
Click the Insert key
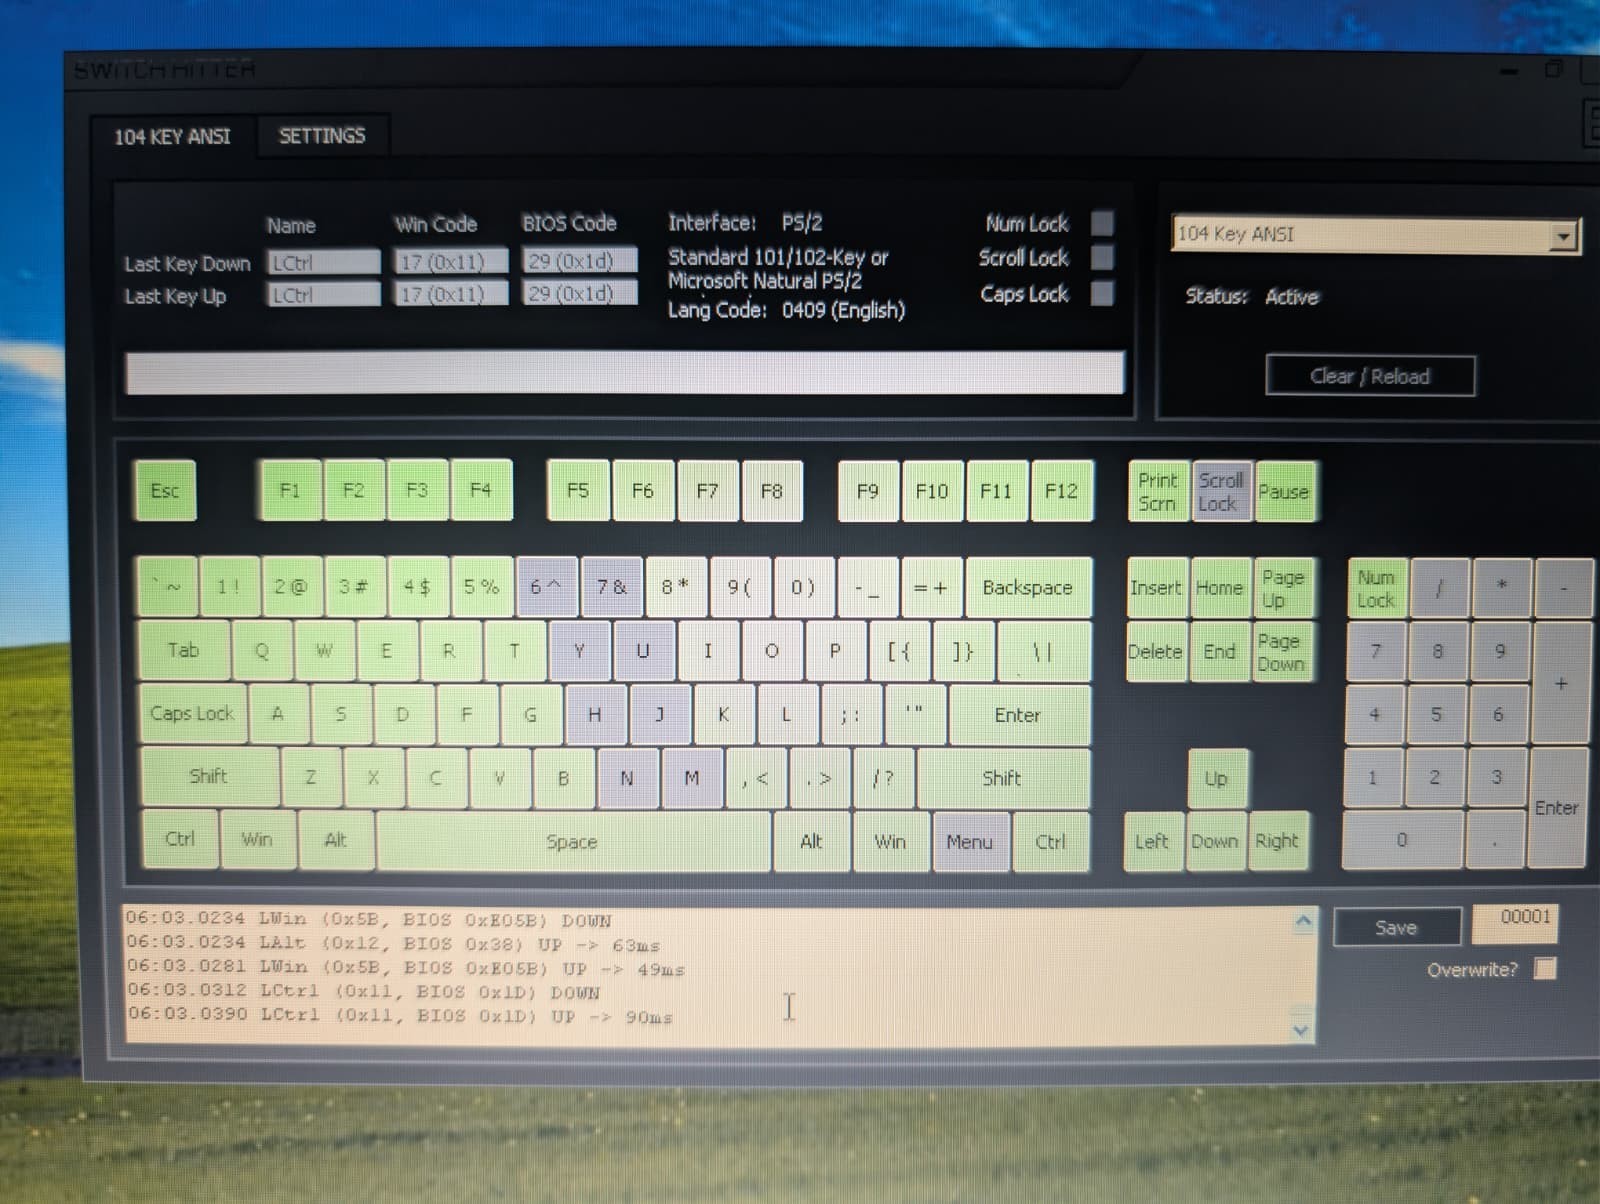tap(1156, 588)
